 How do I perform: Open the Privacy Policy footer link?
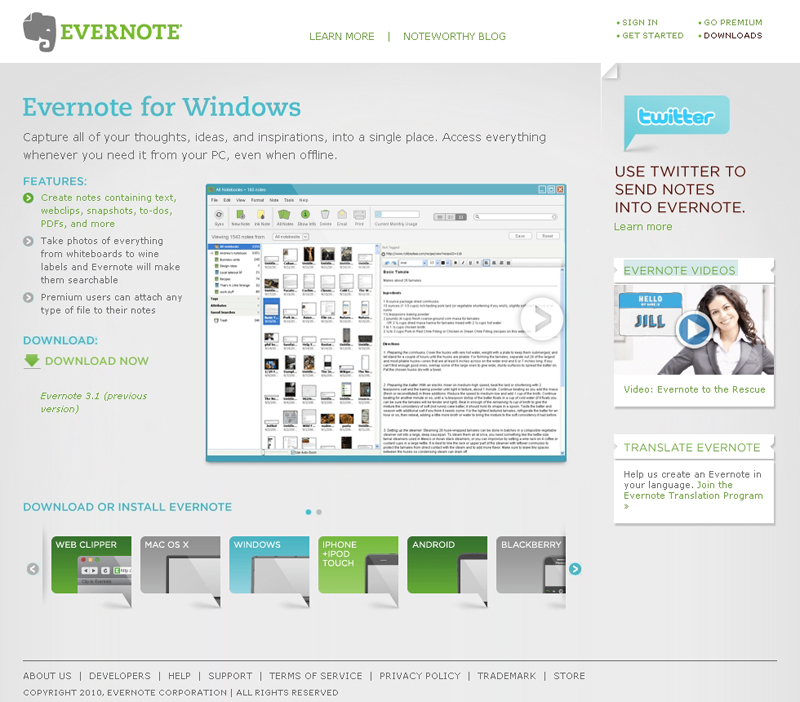419,675
